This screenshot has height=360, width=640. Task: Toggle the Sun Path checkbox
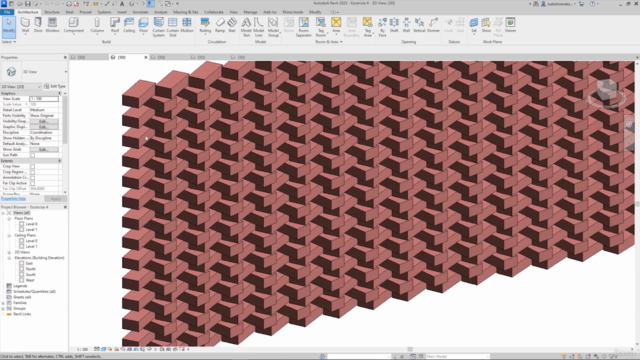33,155
